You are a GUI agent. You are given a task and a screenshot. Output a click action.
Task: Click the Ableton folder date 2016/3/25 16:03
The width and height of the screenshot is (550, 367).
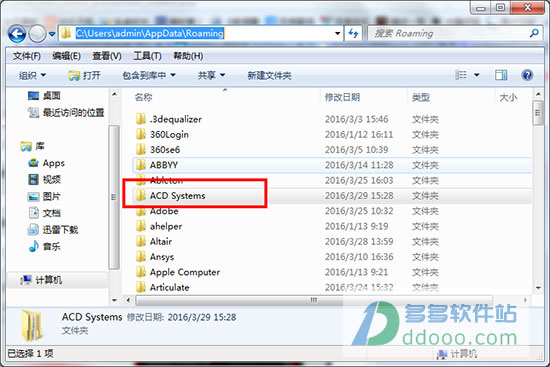point(359,180)
